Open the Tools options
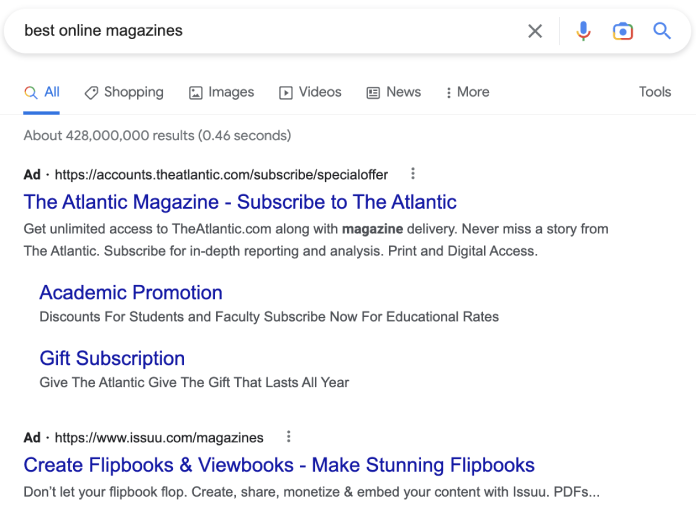 point(655,92)
